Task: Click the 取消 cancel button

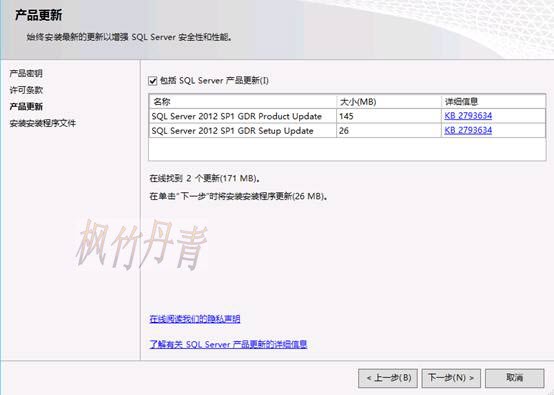Action: (514, 378)
